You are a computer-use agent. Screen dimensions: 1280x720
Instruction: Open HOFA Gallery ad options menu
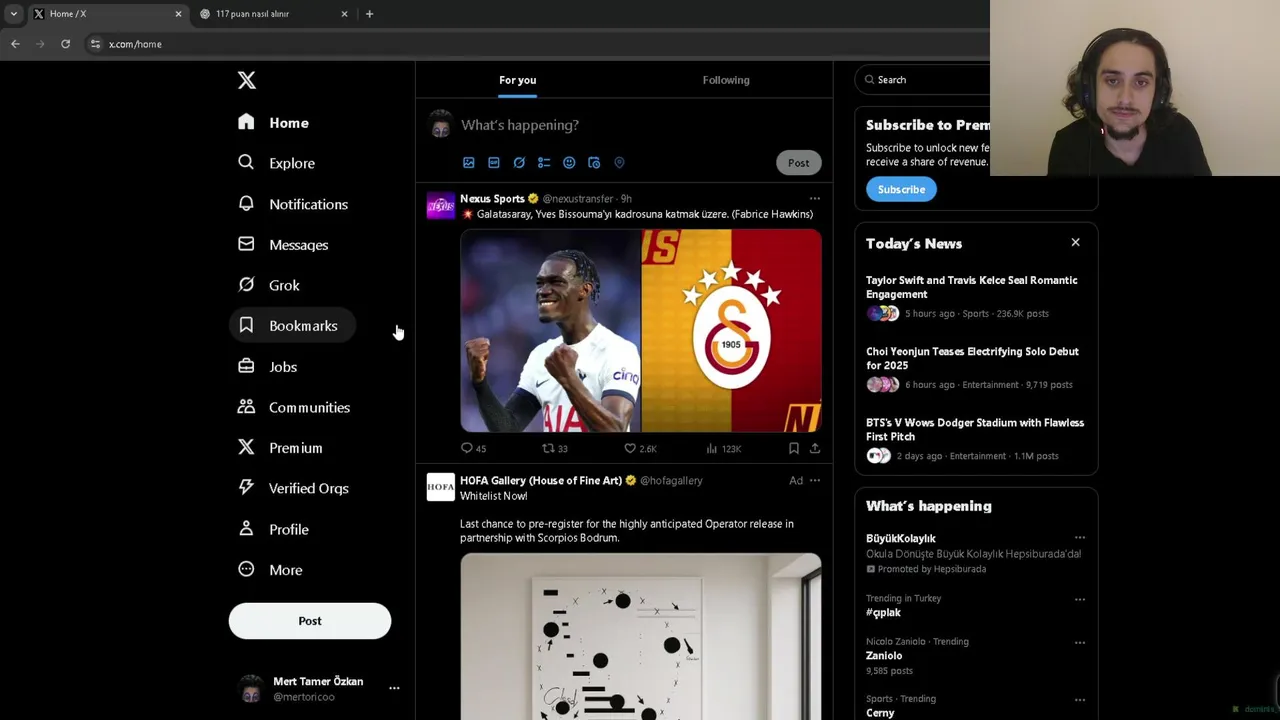814,481
